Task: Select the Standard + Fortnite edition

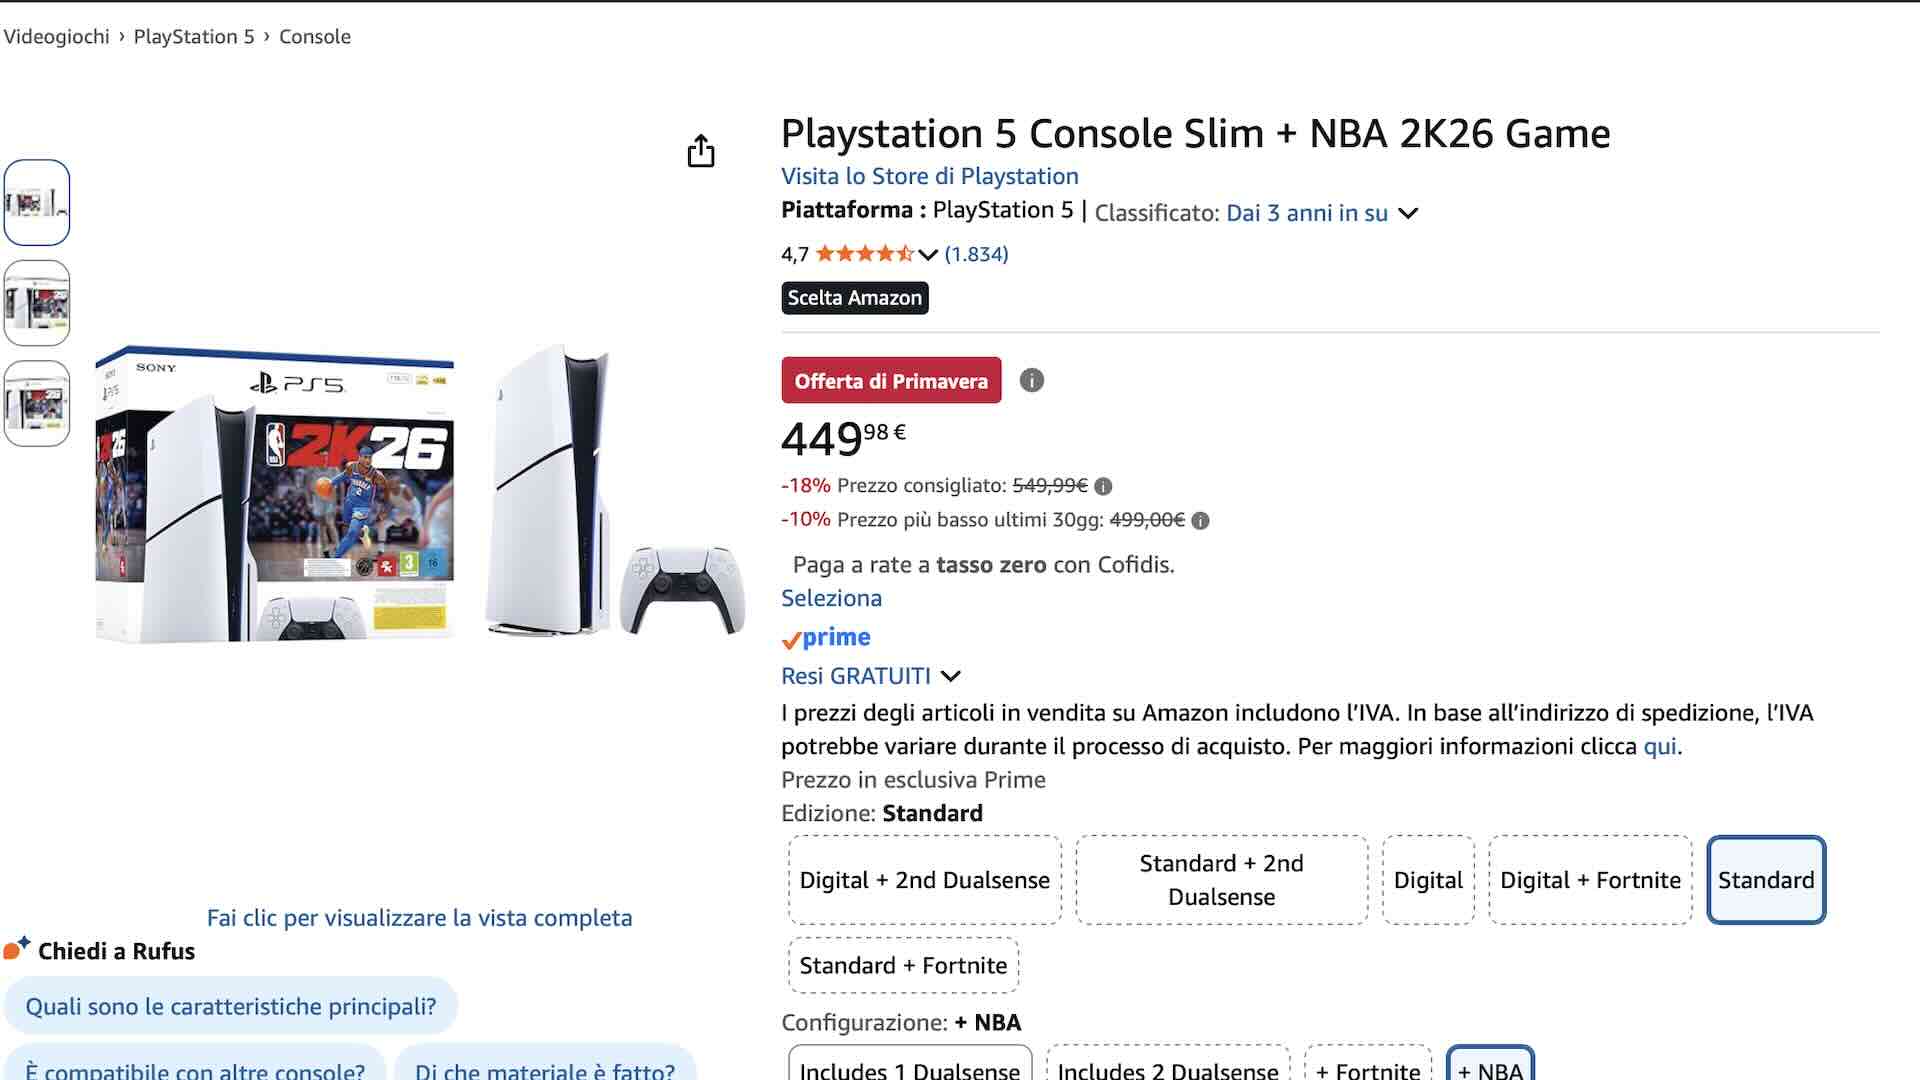Action: (x=903, y=965)
